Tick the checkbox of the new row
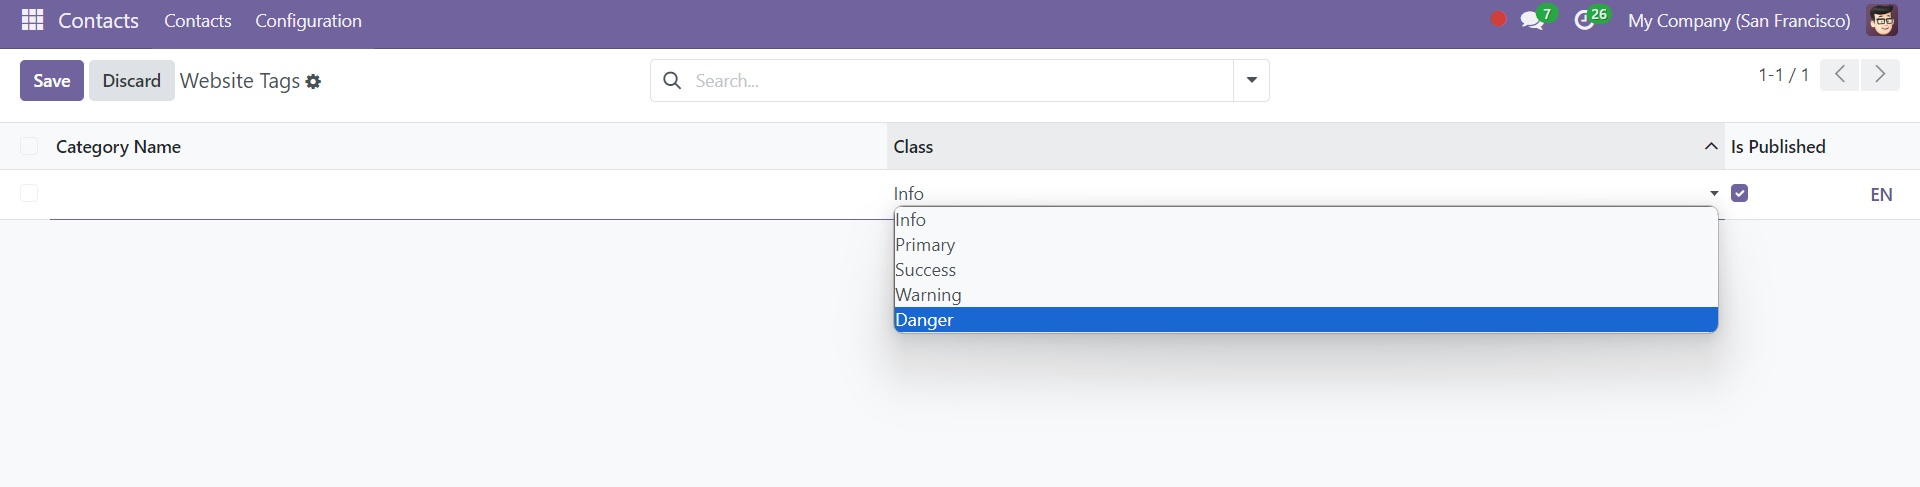1920x487 pixels. pos(29,193)
